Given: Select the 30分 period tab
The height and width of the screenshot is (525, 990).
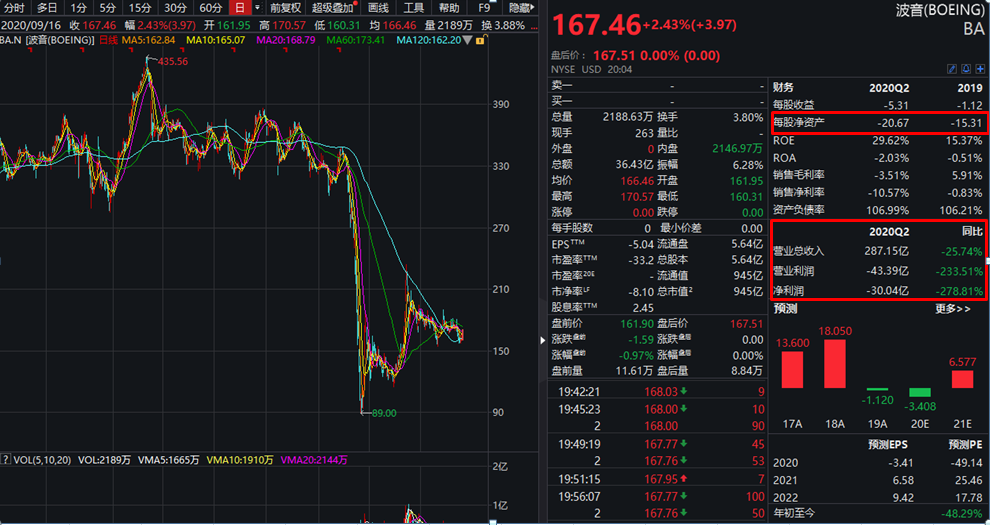Looking at the screenshot, I should tap(175, 8).
